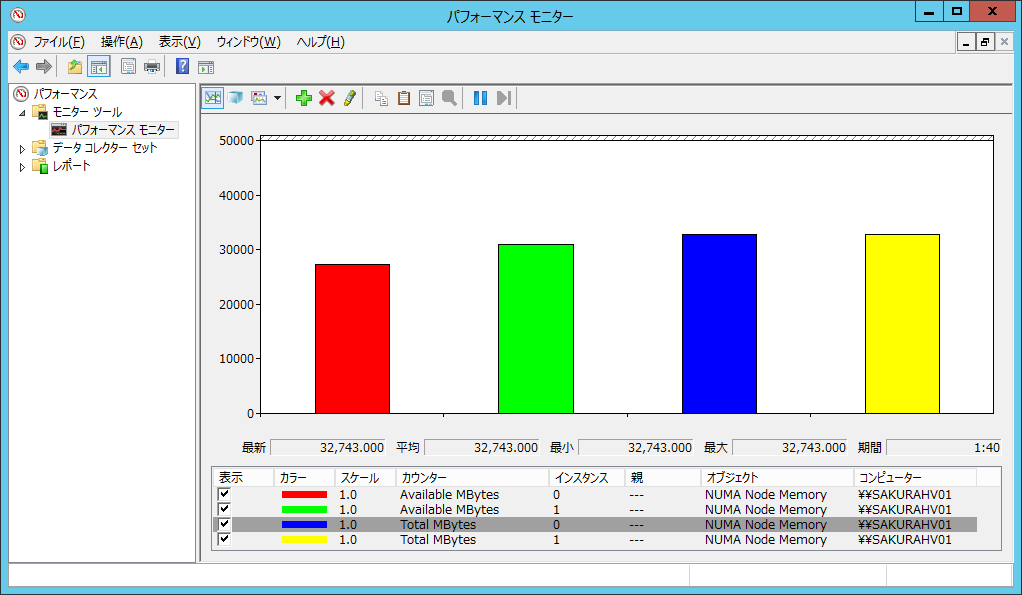This screenshot has height=595, width=1022.
Task: Click the View Log Data icon
Action: point(235,98)
